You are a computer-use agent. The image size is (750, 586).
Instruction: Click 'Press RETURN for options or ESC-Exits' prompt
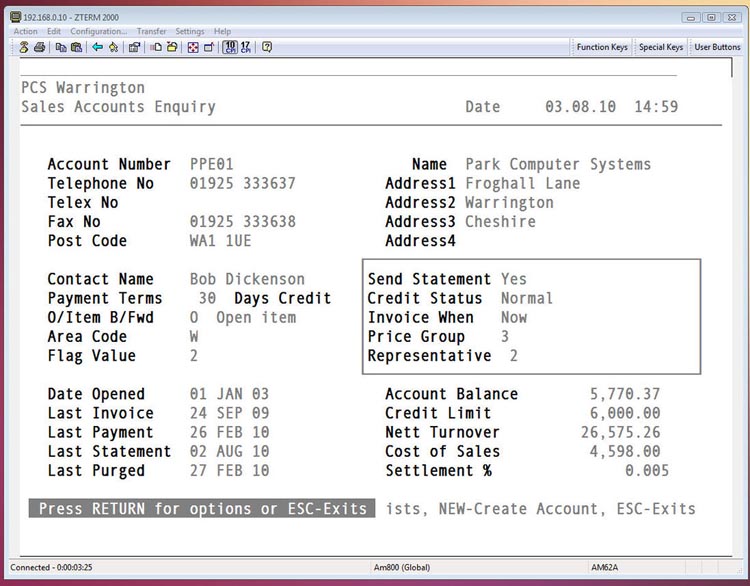click(202, 509)
